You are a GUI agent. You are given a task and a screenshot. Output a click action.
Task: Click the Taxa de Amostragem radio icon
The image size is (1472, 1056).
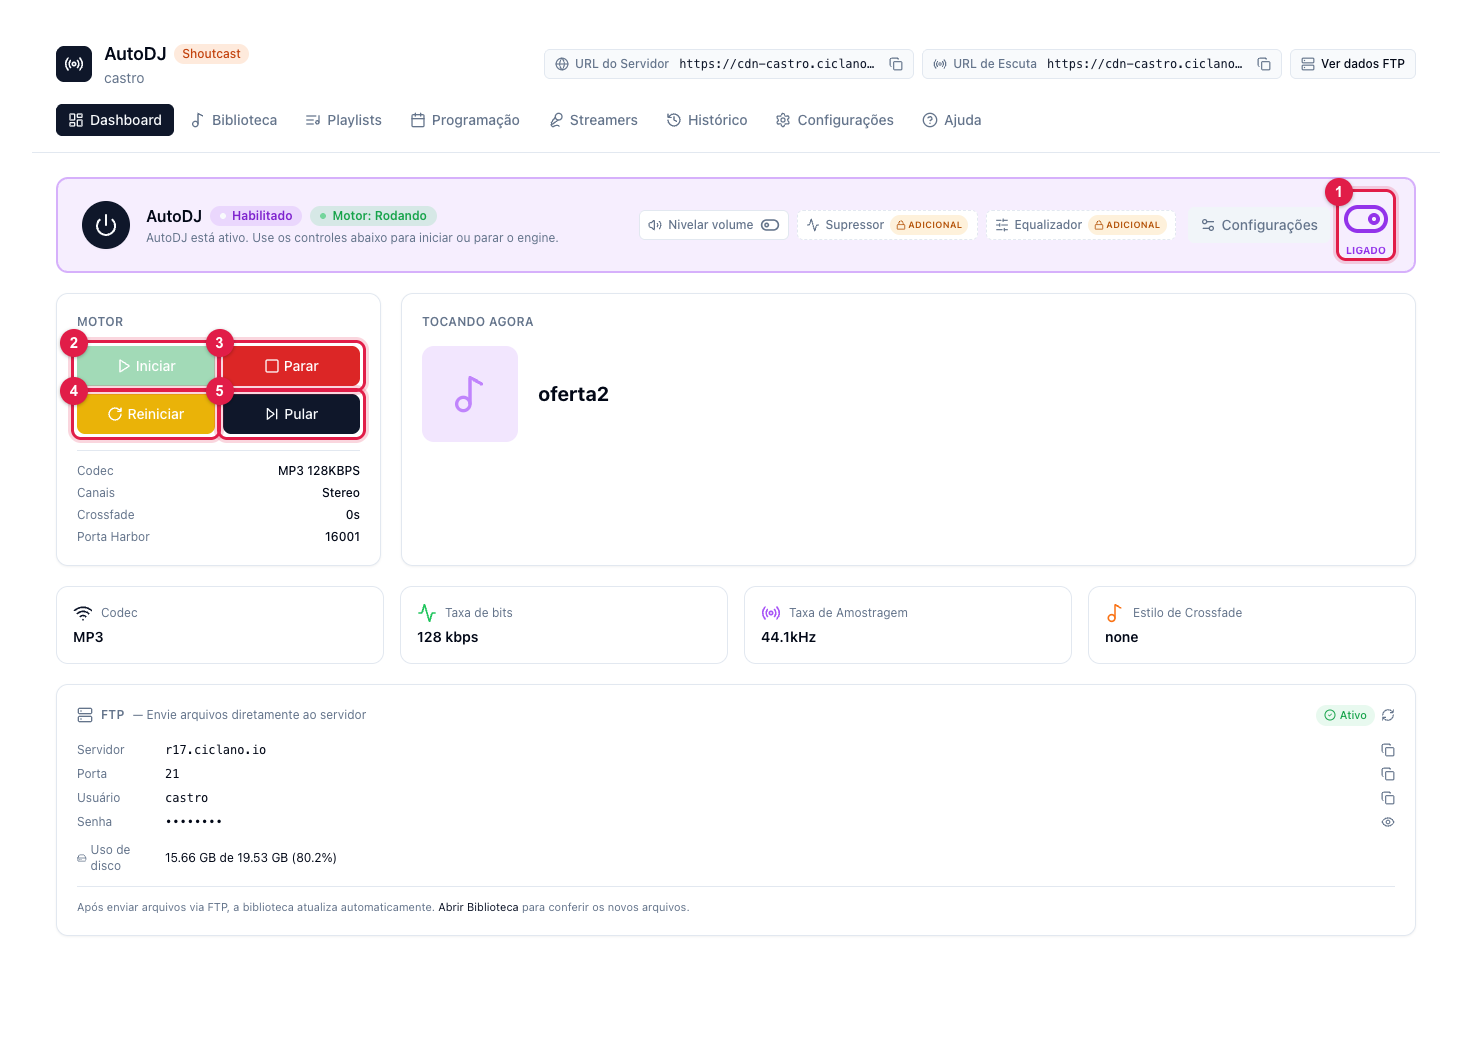(x=771, y=613)
